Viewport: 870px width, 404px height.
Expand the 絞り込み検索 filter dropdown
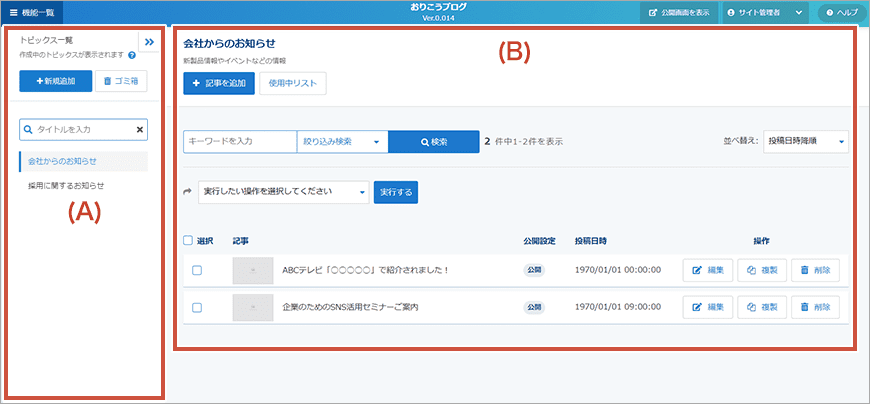pyautogui.click(x=342, y=142)
